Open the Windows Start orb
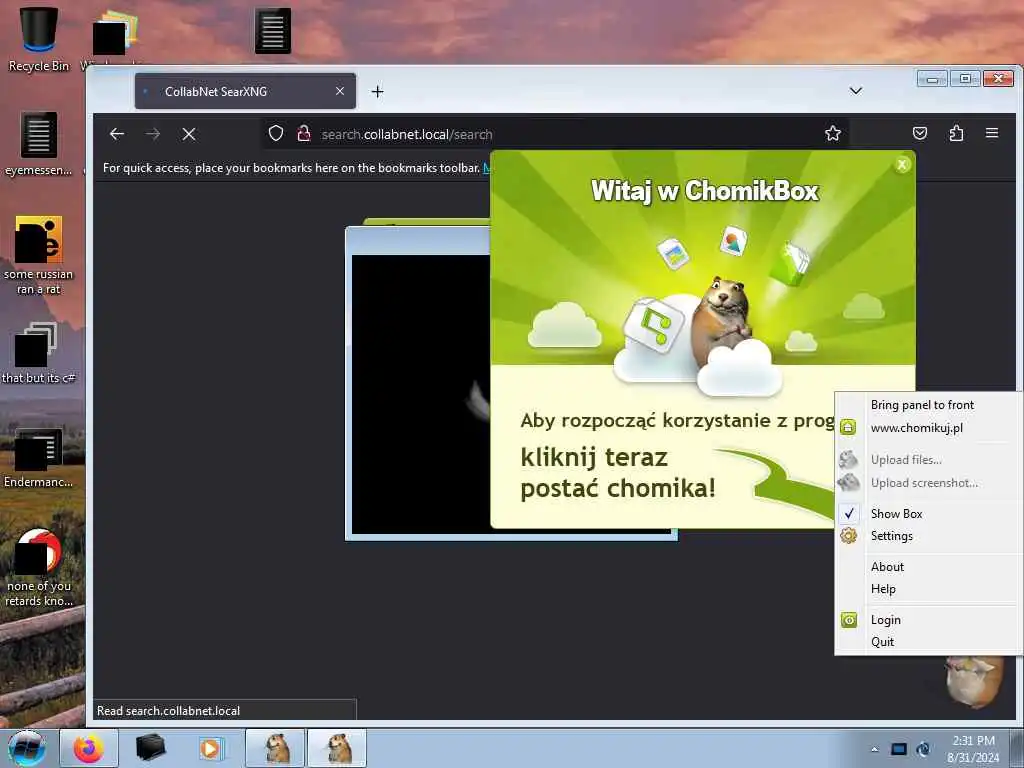 pyautogui.click(x=27, y=748)
